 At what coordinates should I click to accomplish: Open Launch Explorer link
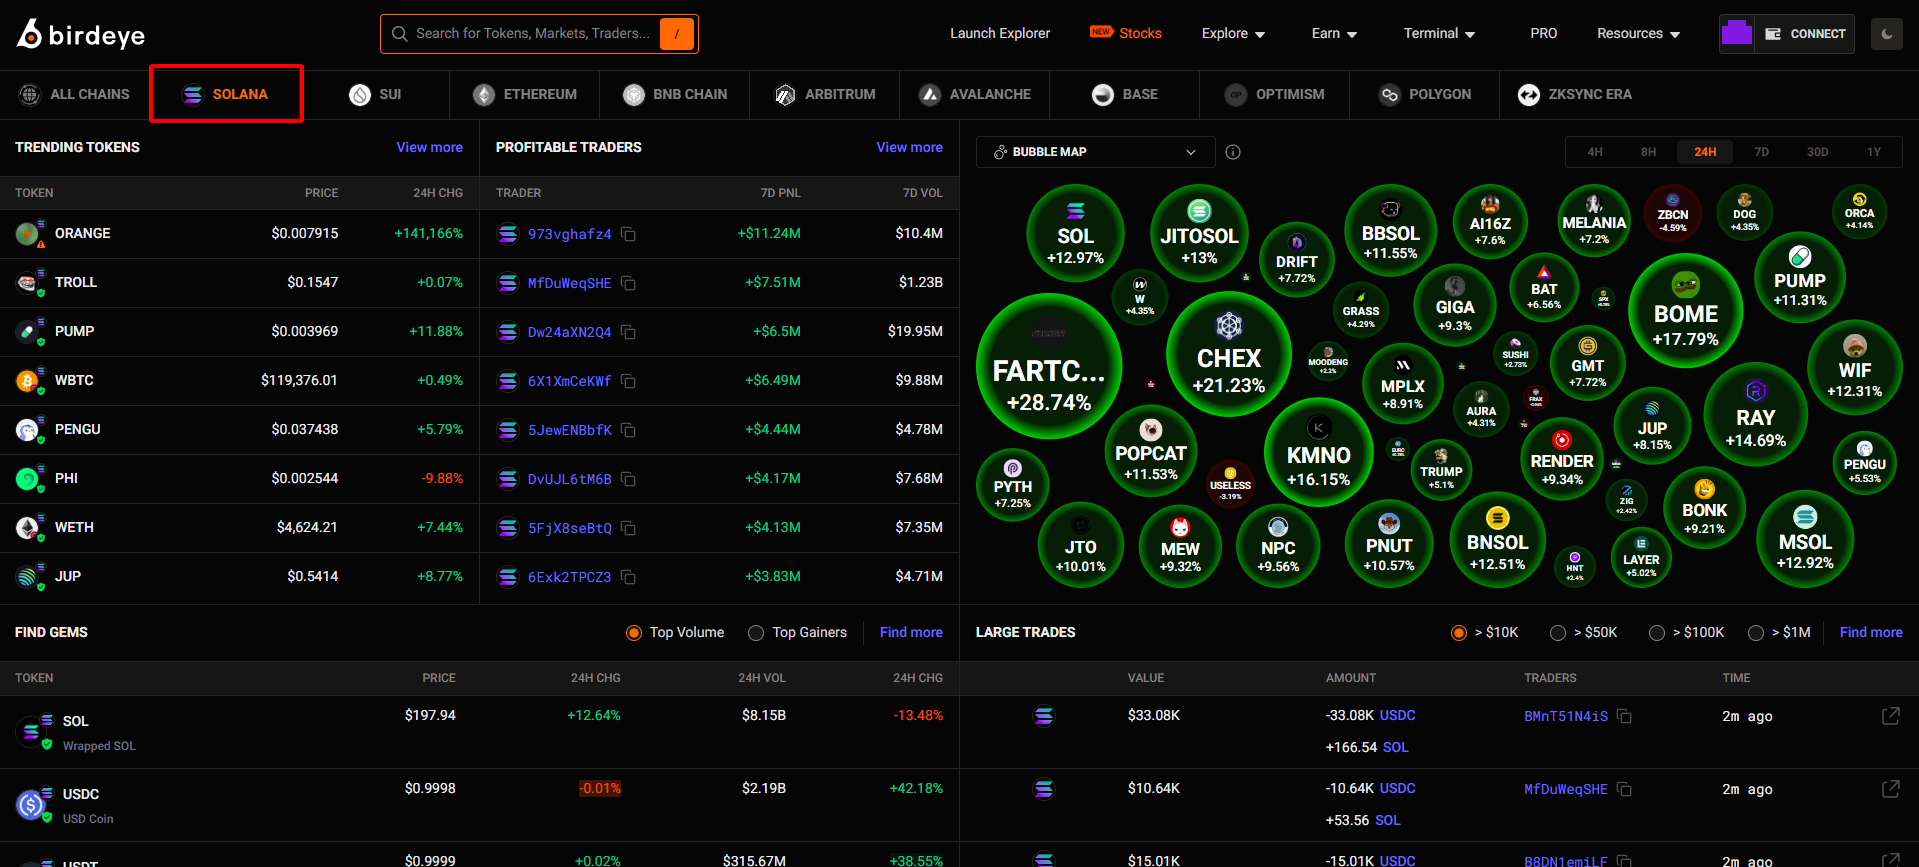pyautogui.click(x=1000, y=34)
